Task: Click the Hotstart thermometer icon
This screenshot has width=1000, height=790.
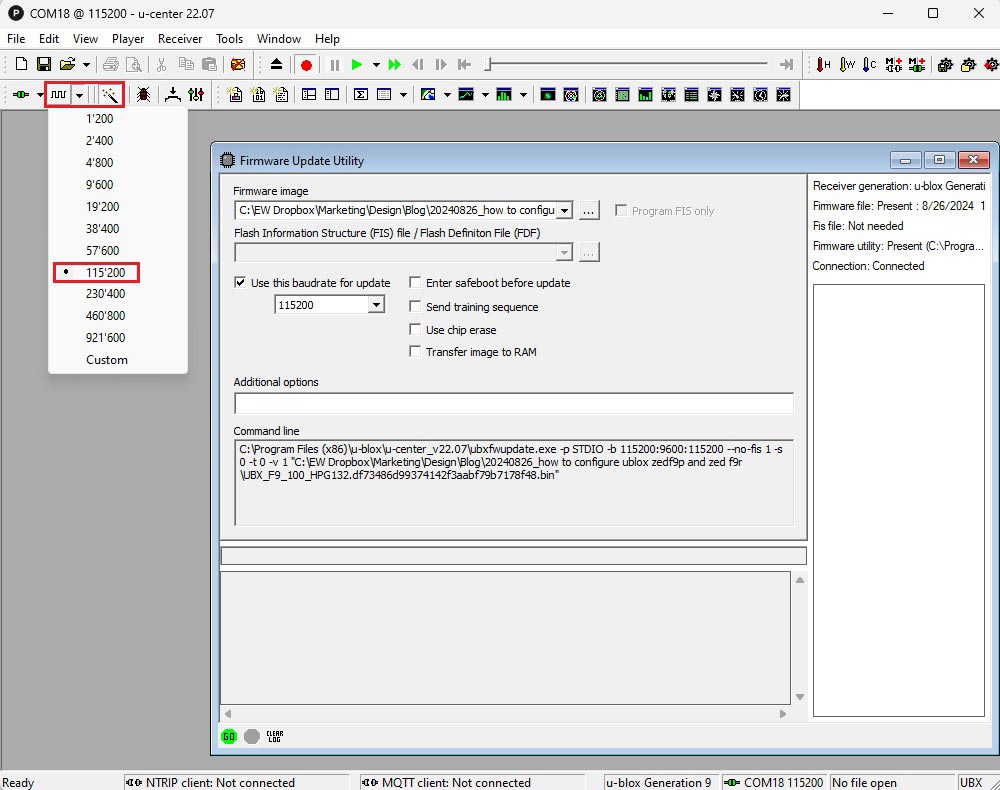Action: point(823,65)
